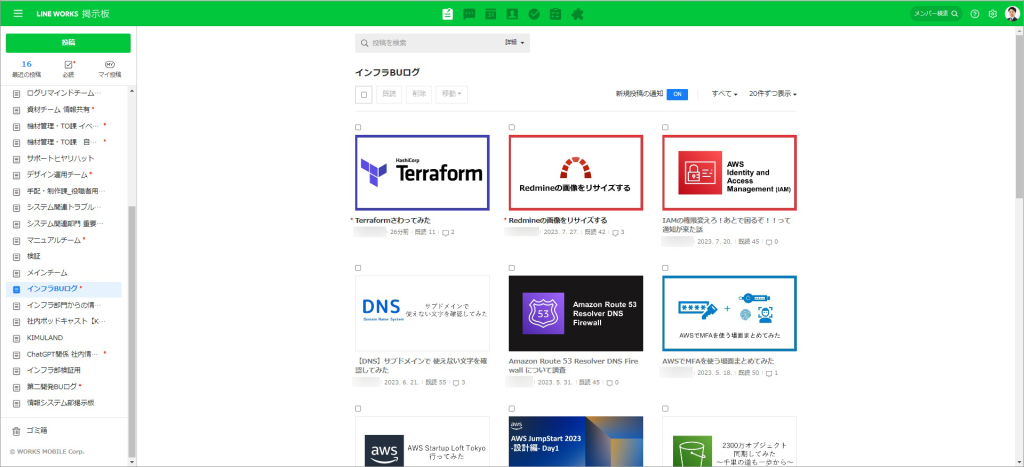Open the settings gear icon
This screenshot has width=1024, height=467.
(x=992, y=14)
